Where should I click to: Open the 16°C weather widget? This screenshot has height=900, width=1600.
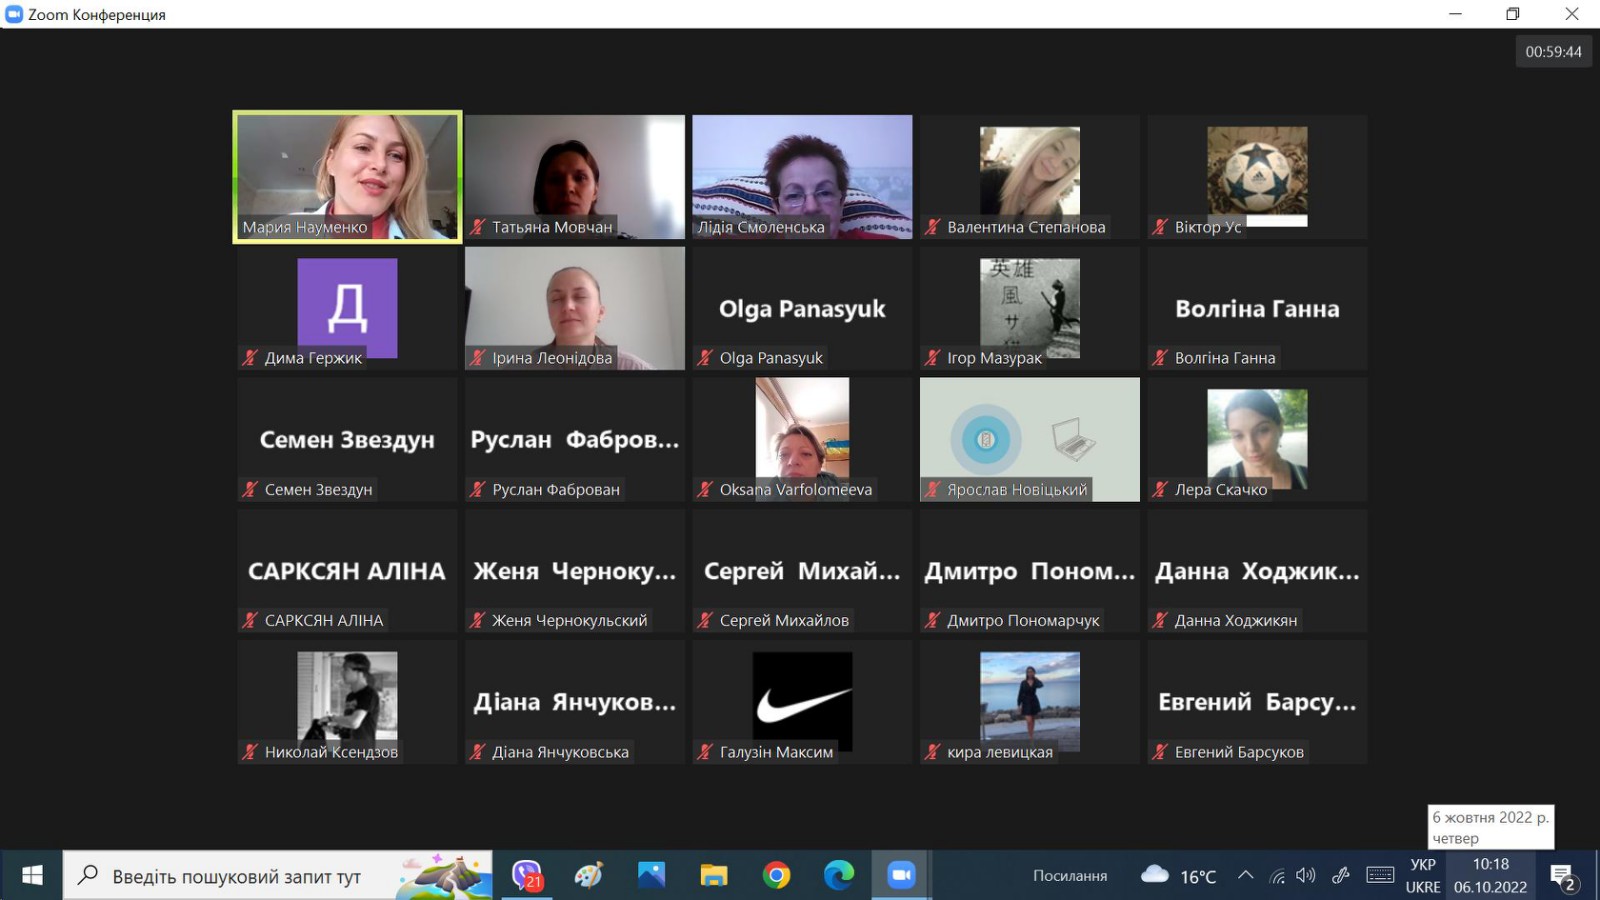pyautogui.click(x=1179, y=875)
